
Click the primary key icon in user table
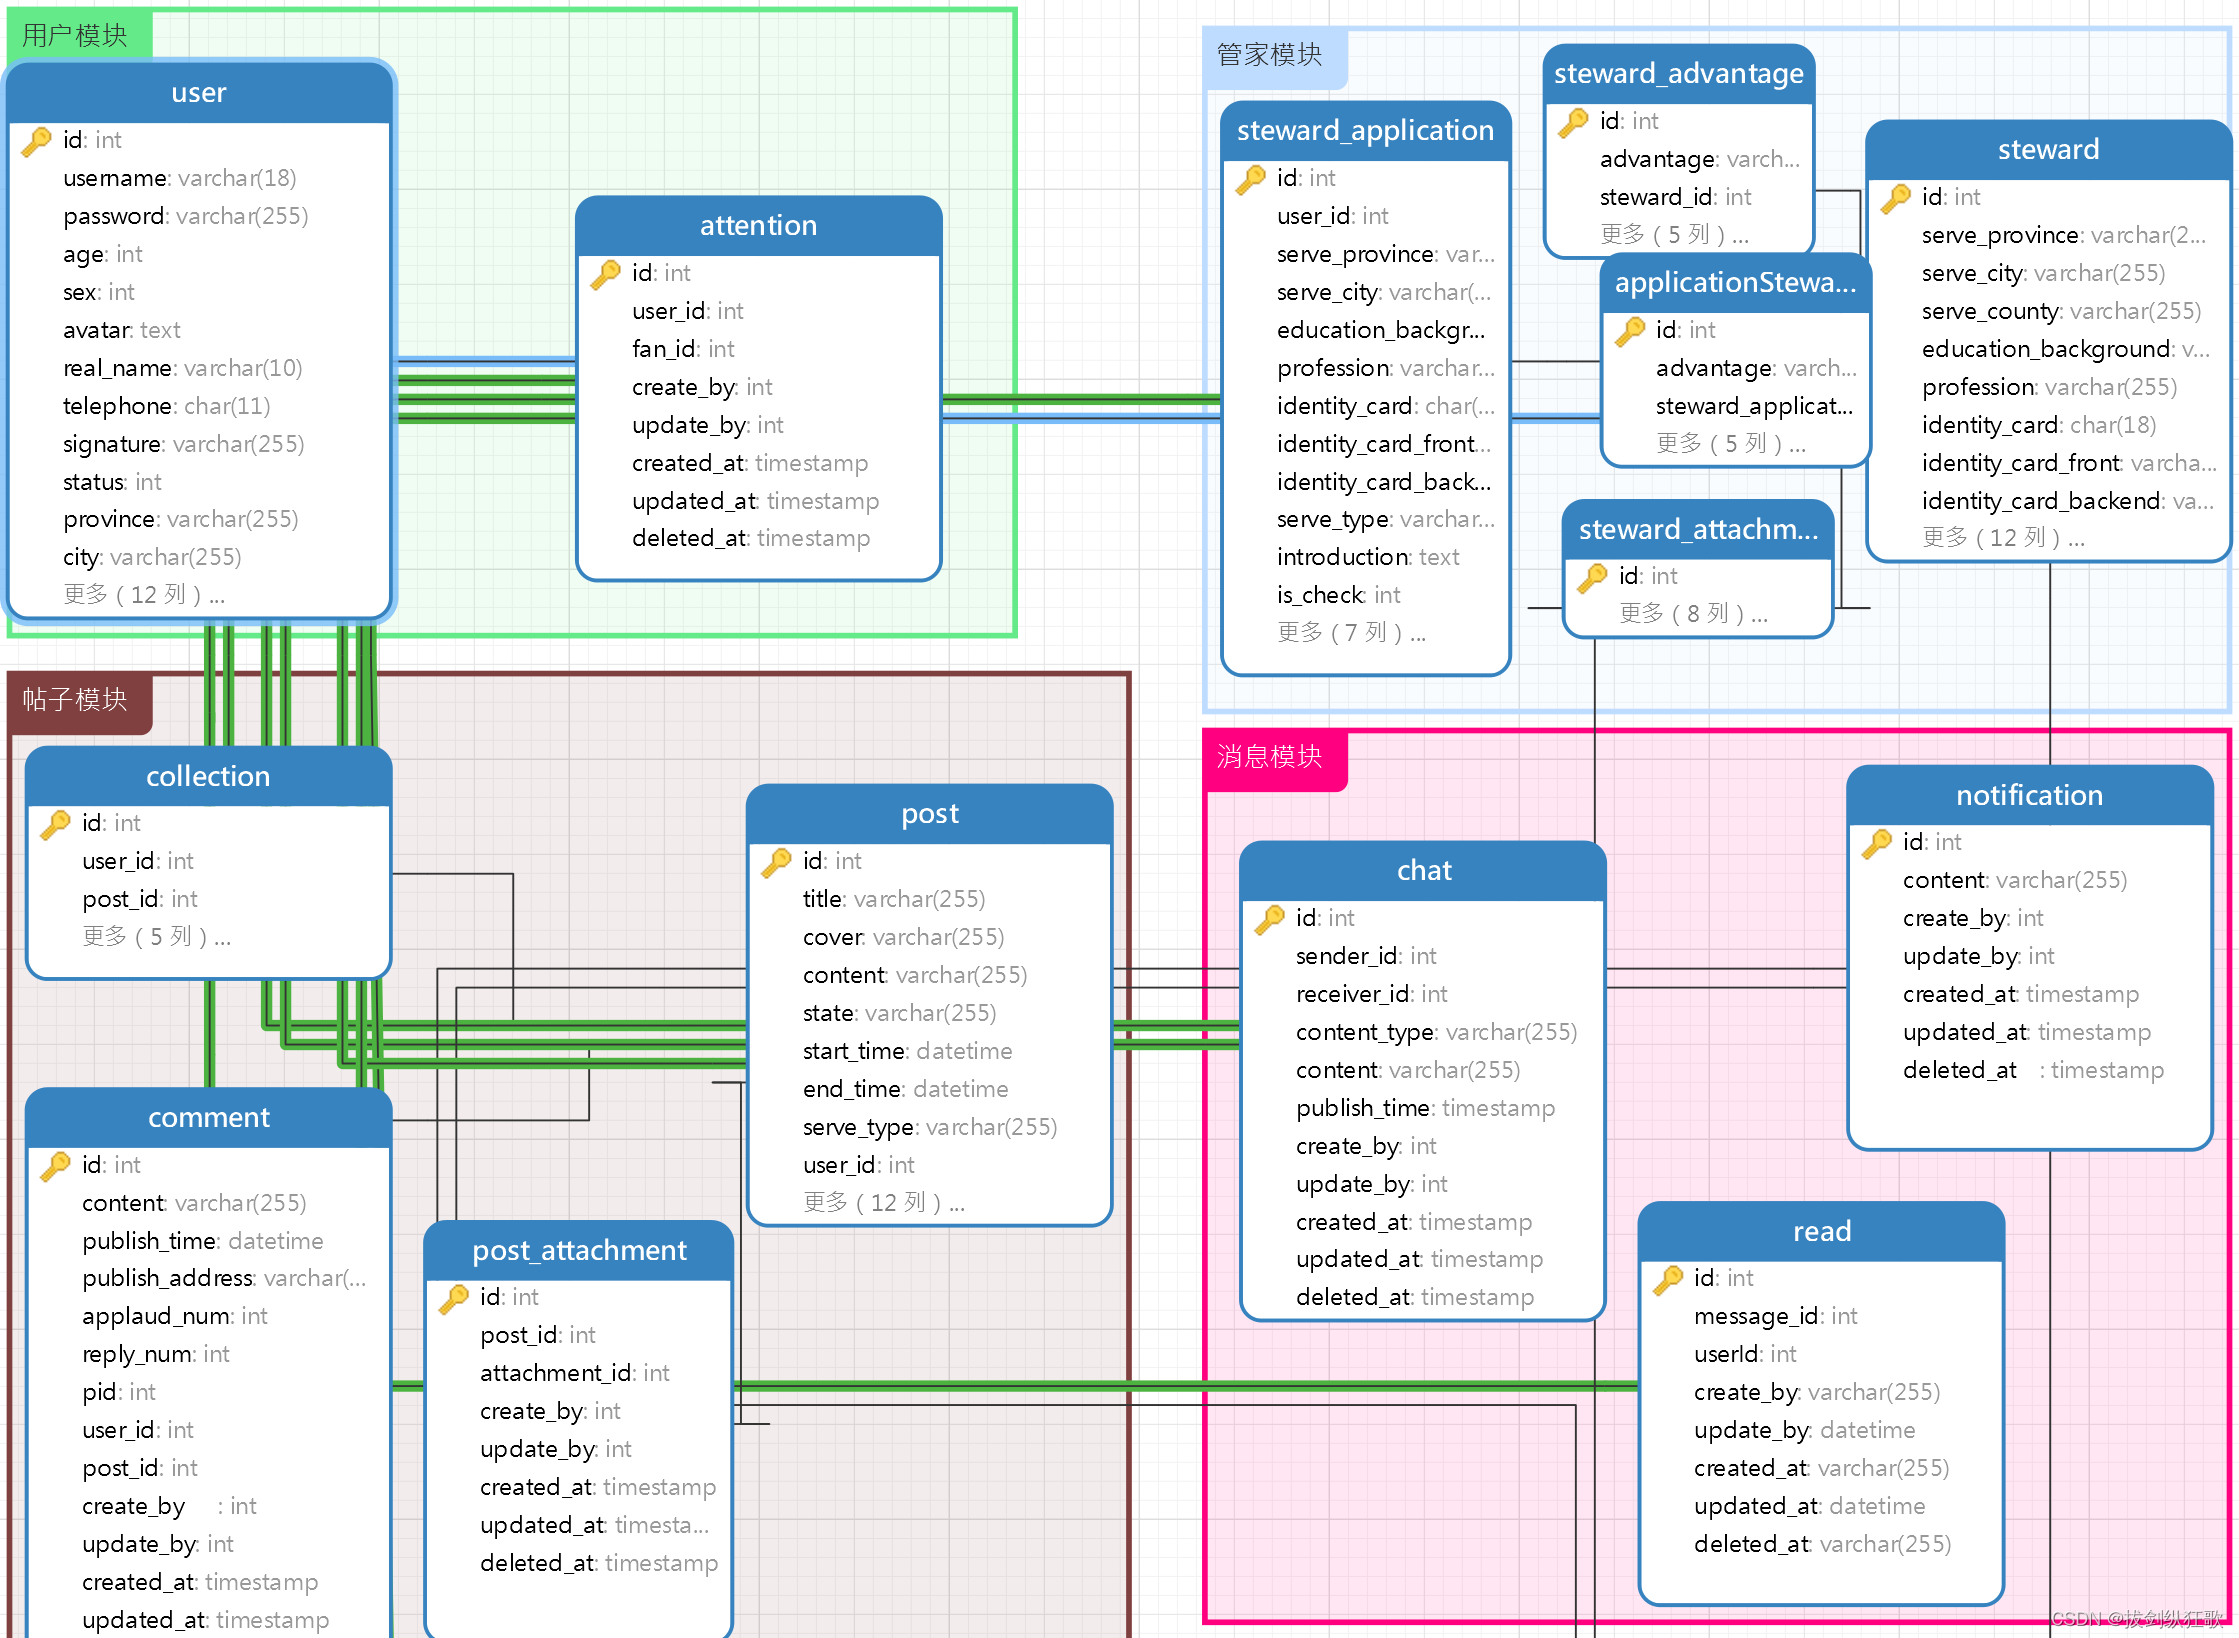[37, 141]
